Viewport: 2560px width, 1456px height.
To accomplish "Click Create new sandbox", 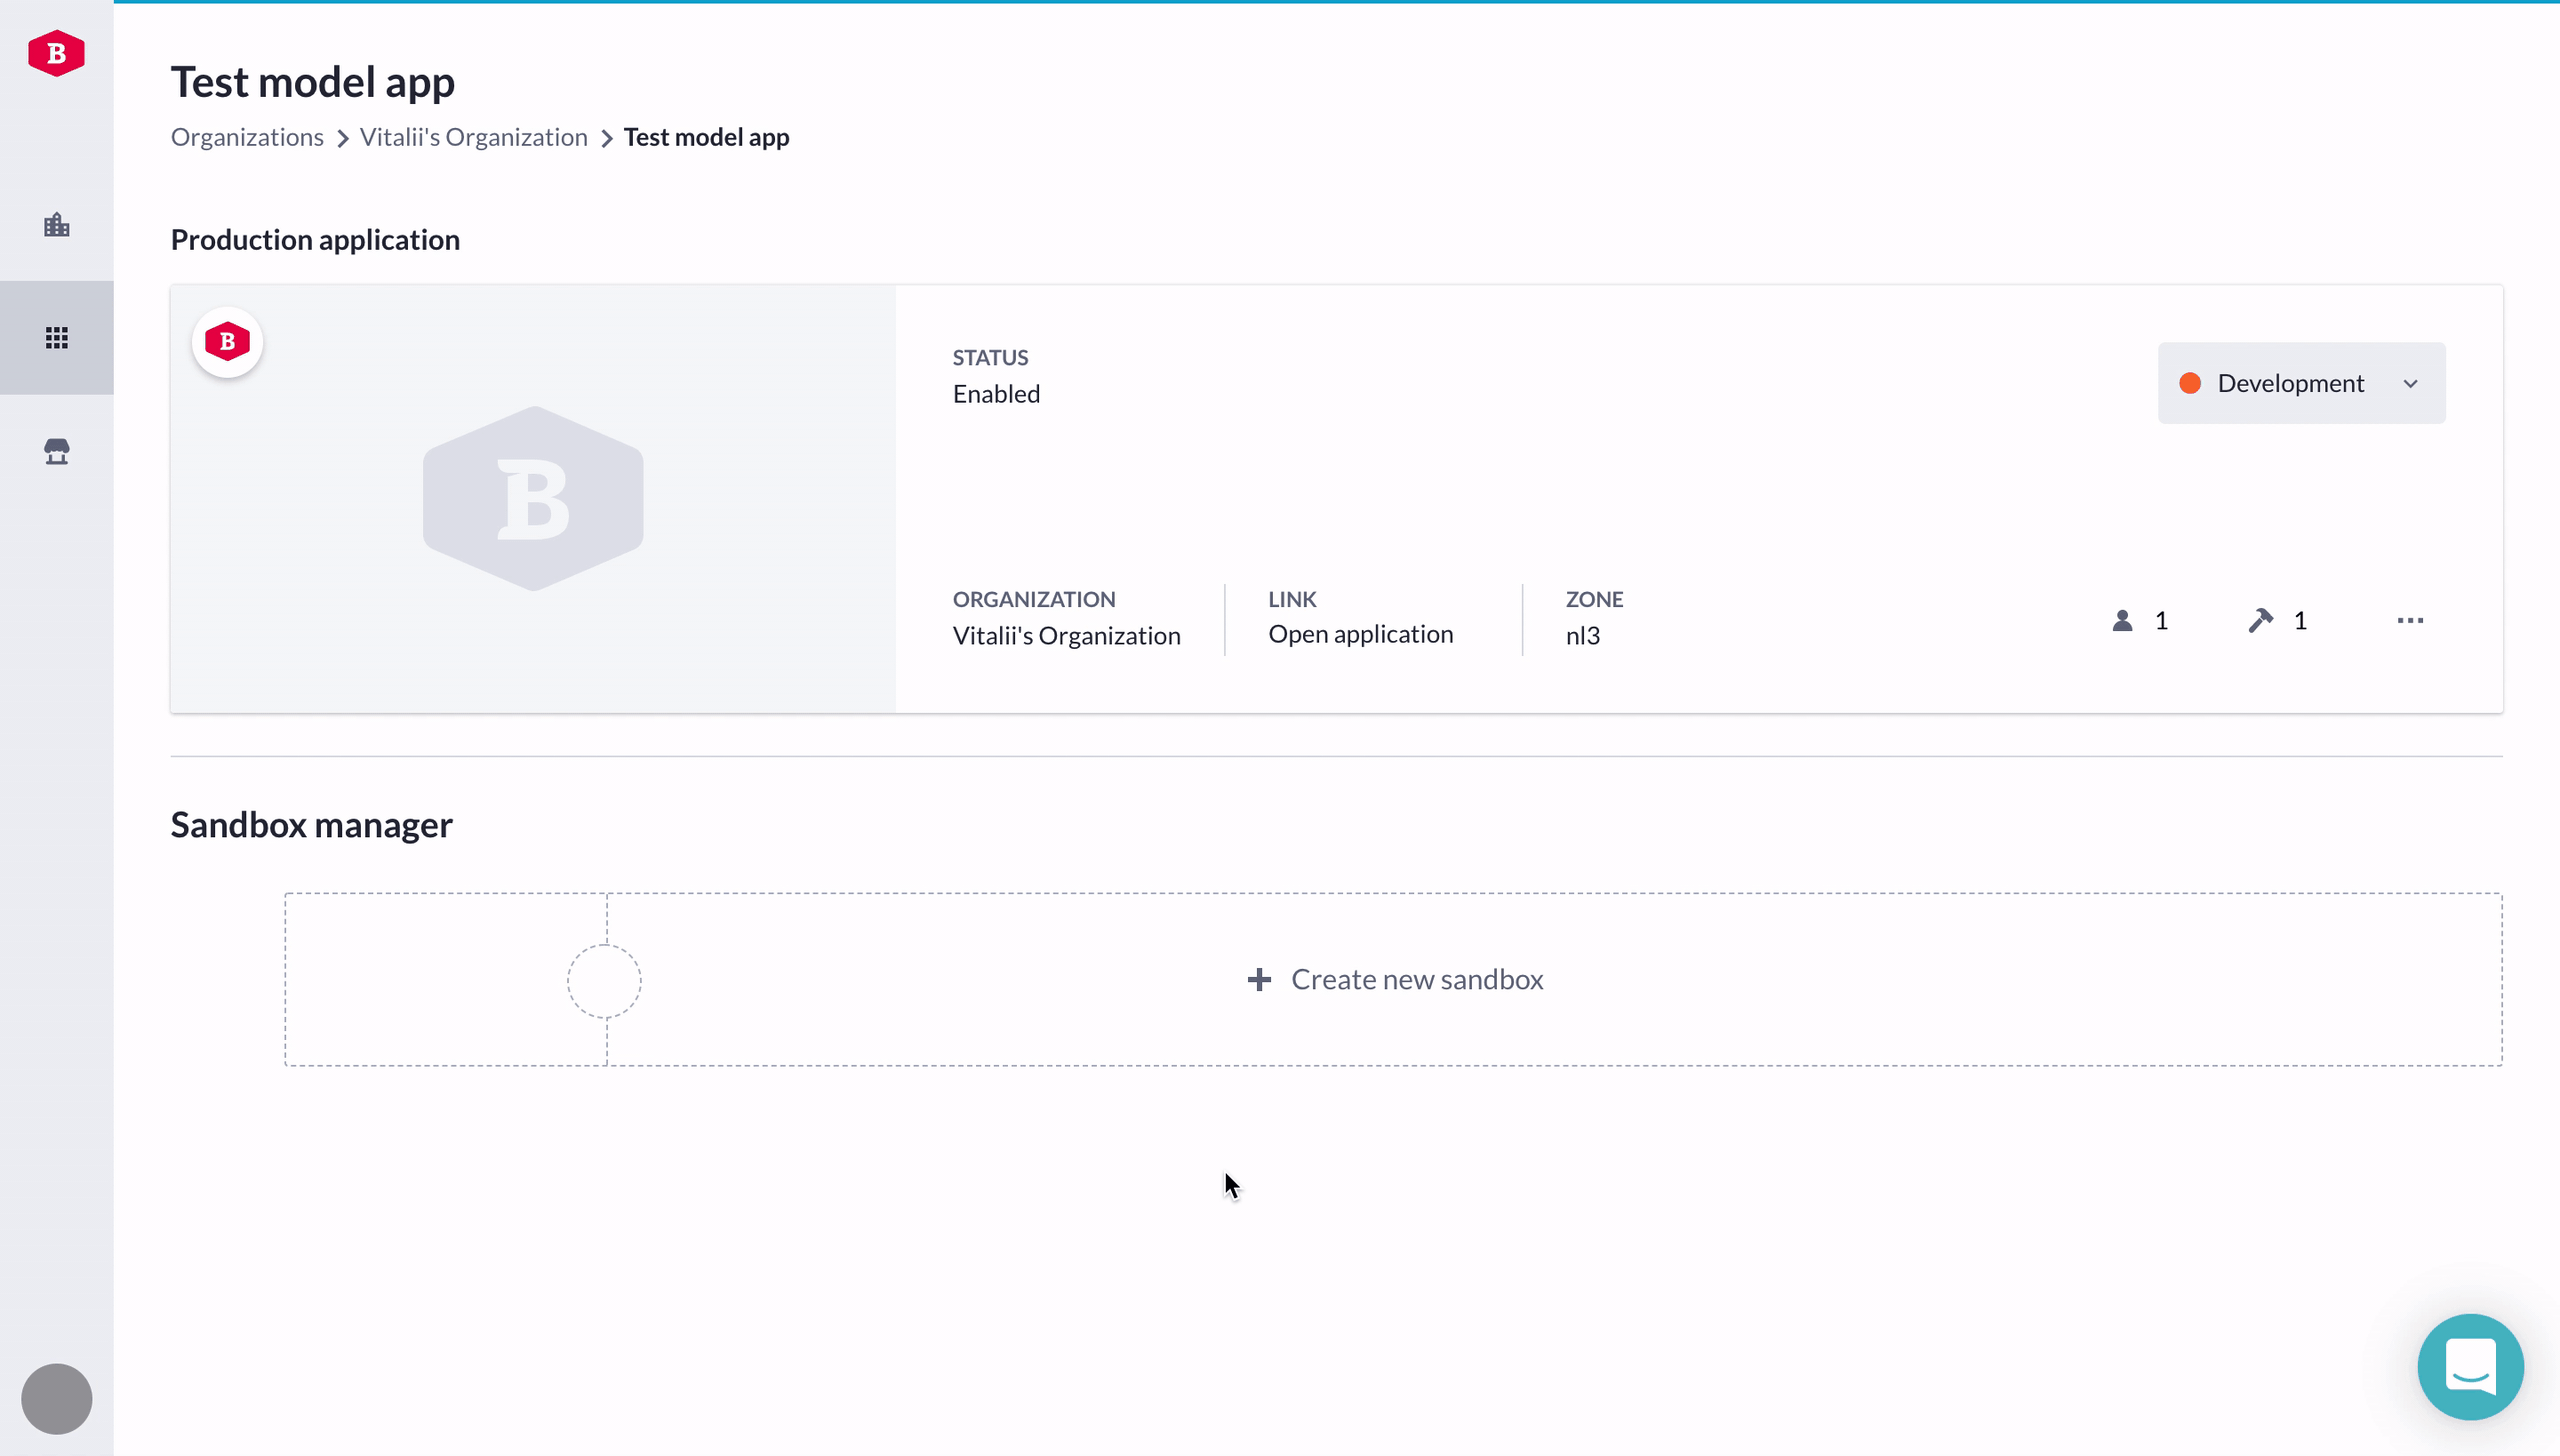I will (1395, 979).
